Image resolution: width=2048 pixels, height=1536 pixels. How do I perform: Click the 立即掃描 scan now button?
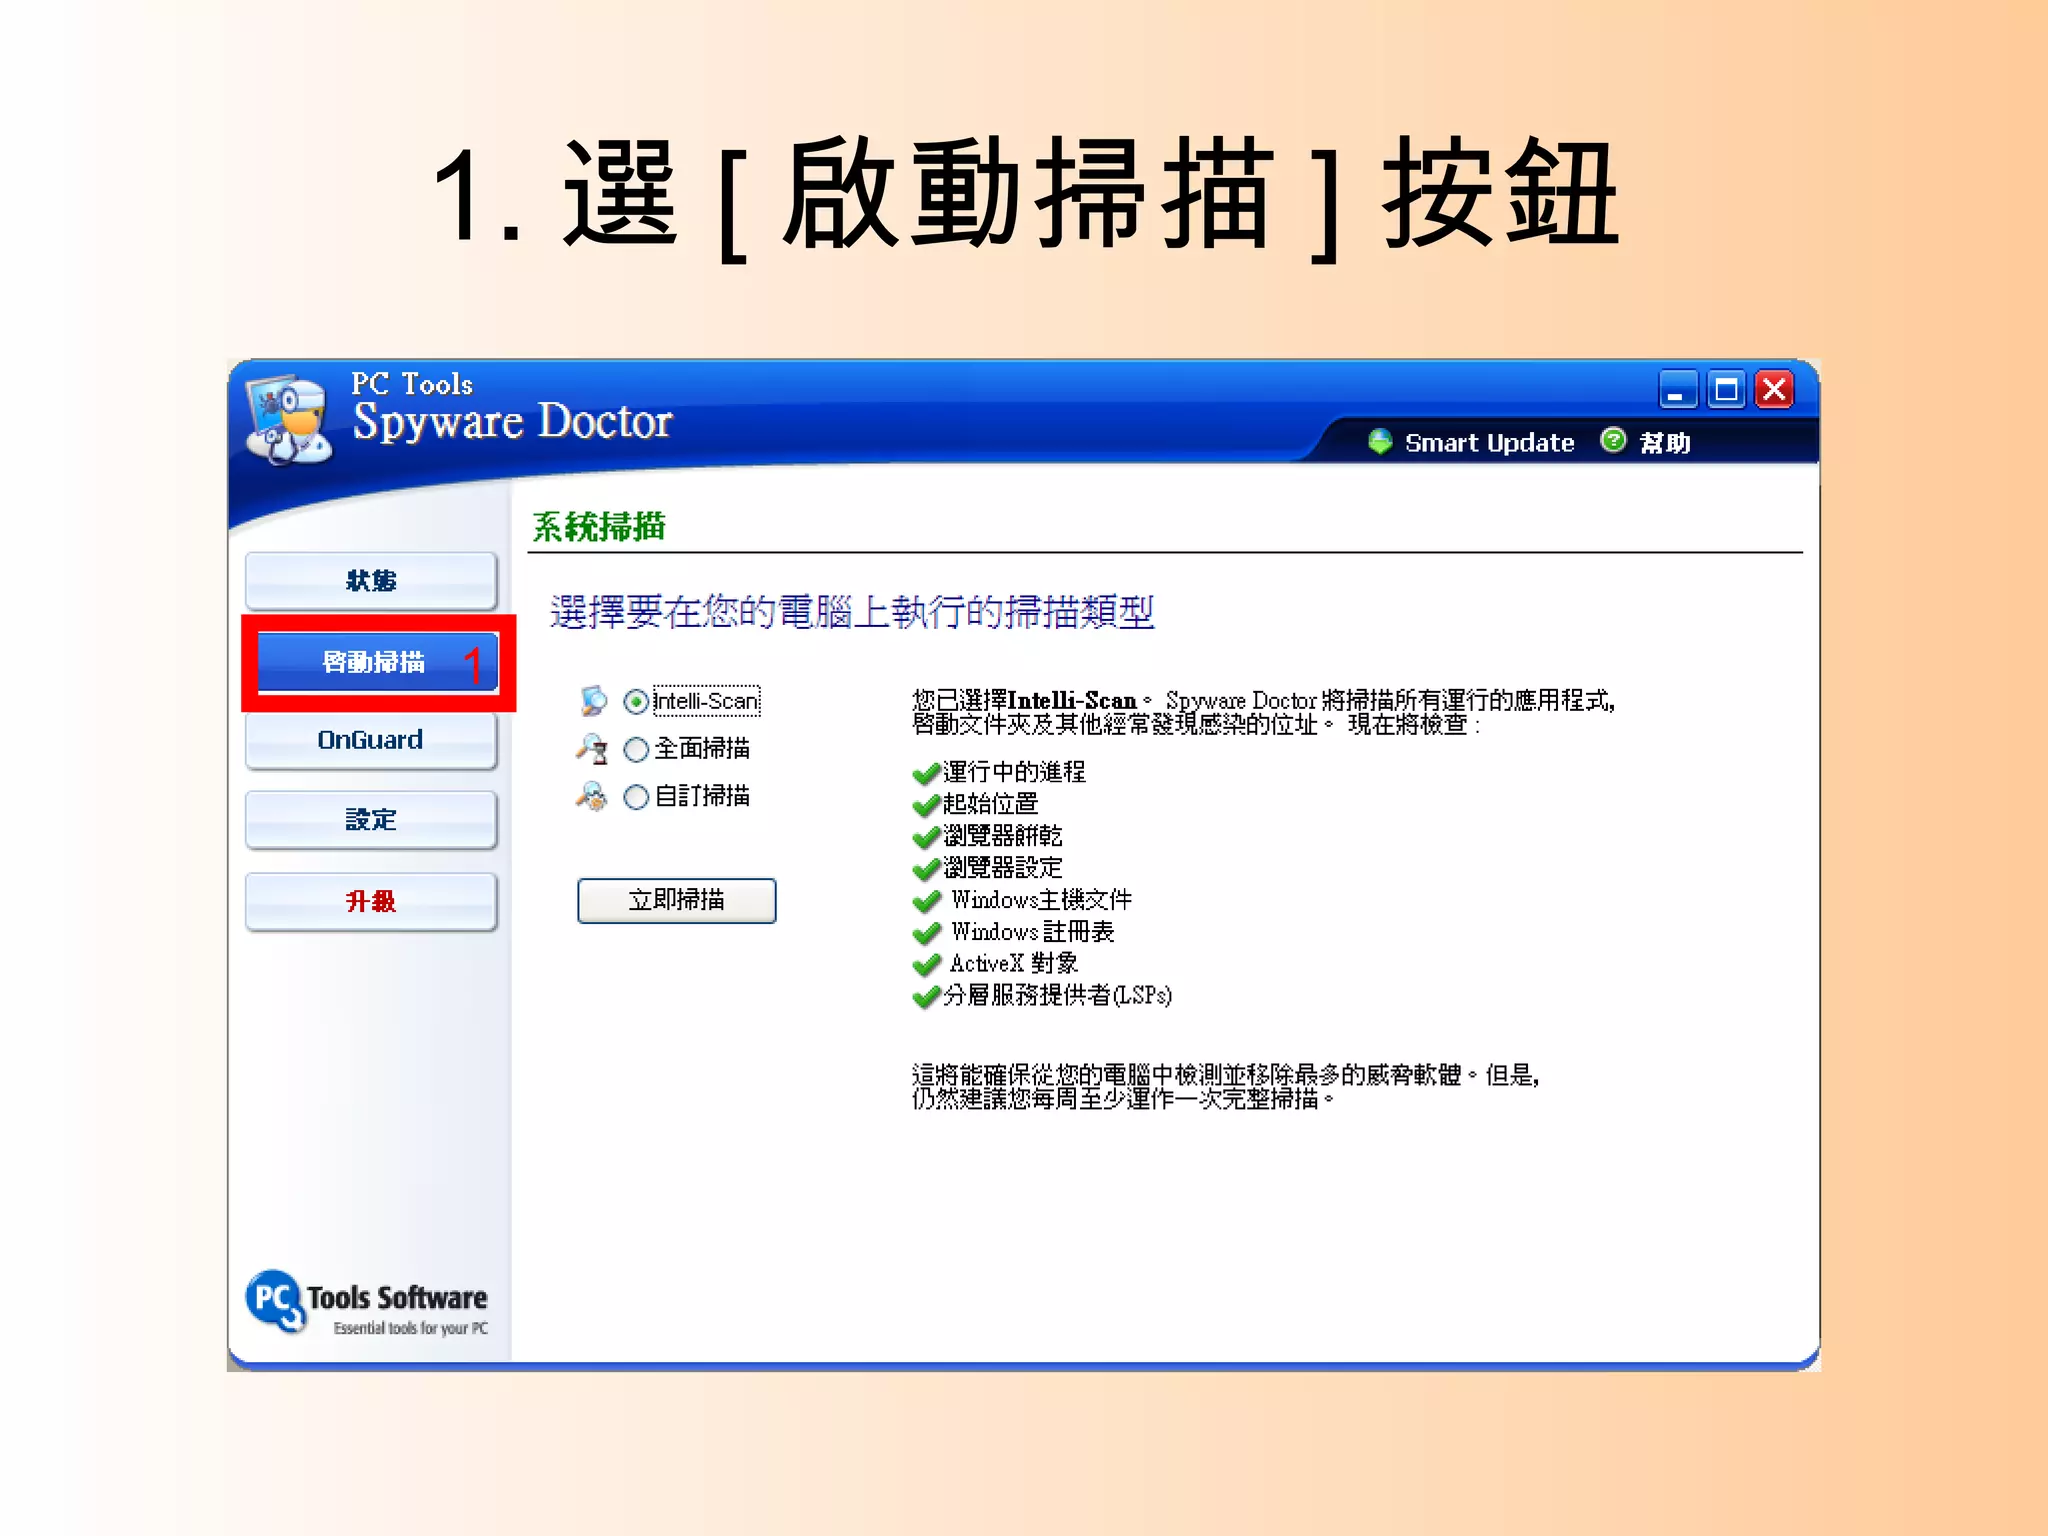677,900
